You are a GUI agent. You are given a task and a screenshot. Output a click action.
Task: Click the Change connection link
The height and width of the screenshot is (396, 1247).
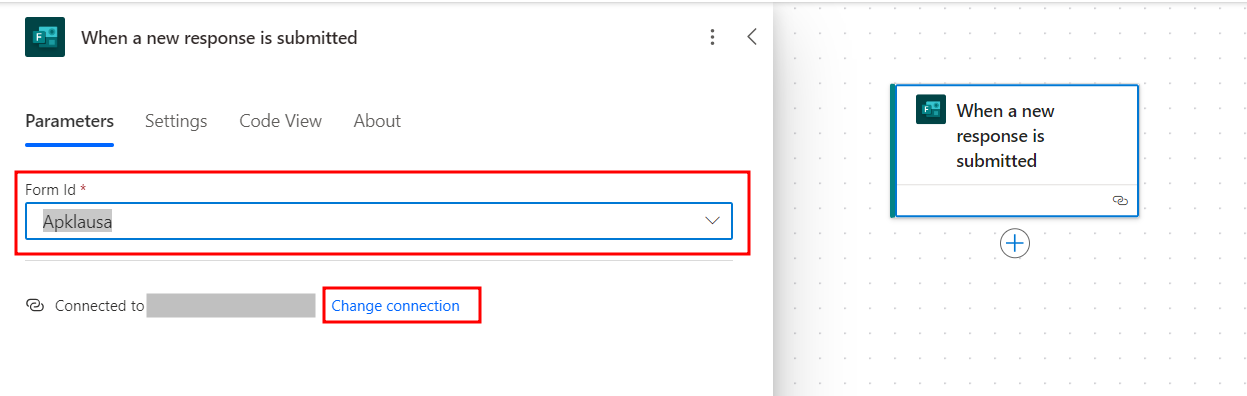[396, 306]
